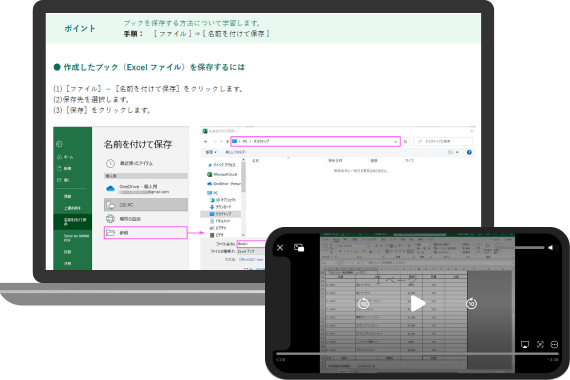570x380 pixels.
Task: Click the address bar showing PC › デスクトップ
Action: [x=316, y=141]
